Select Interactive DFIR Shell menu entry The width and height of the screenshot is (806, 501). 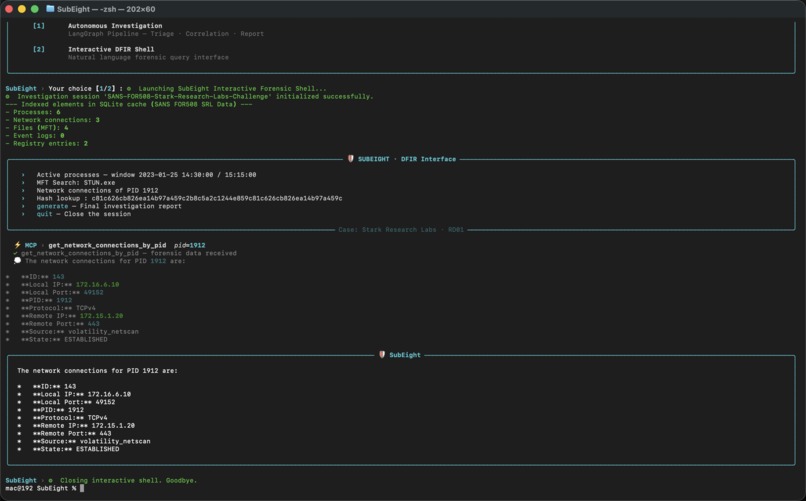coord(111,49)
